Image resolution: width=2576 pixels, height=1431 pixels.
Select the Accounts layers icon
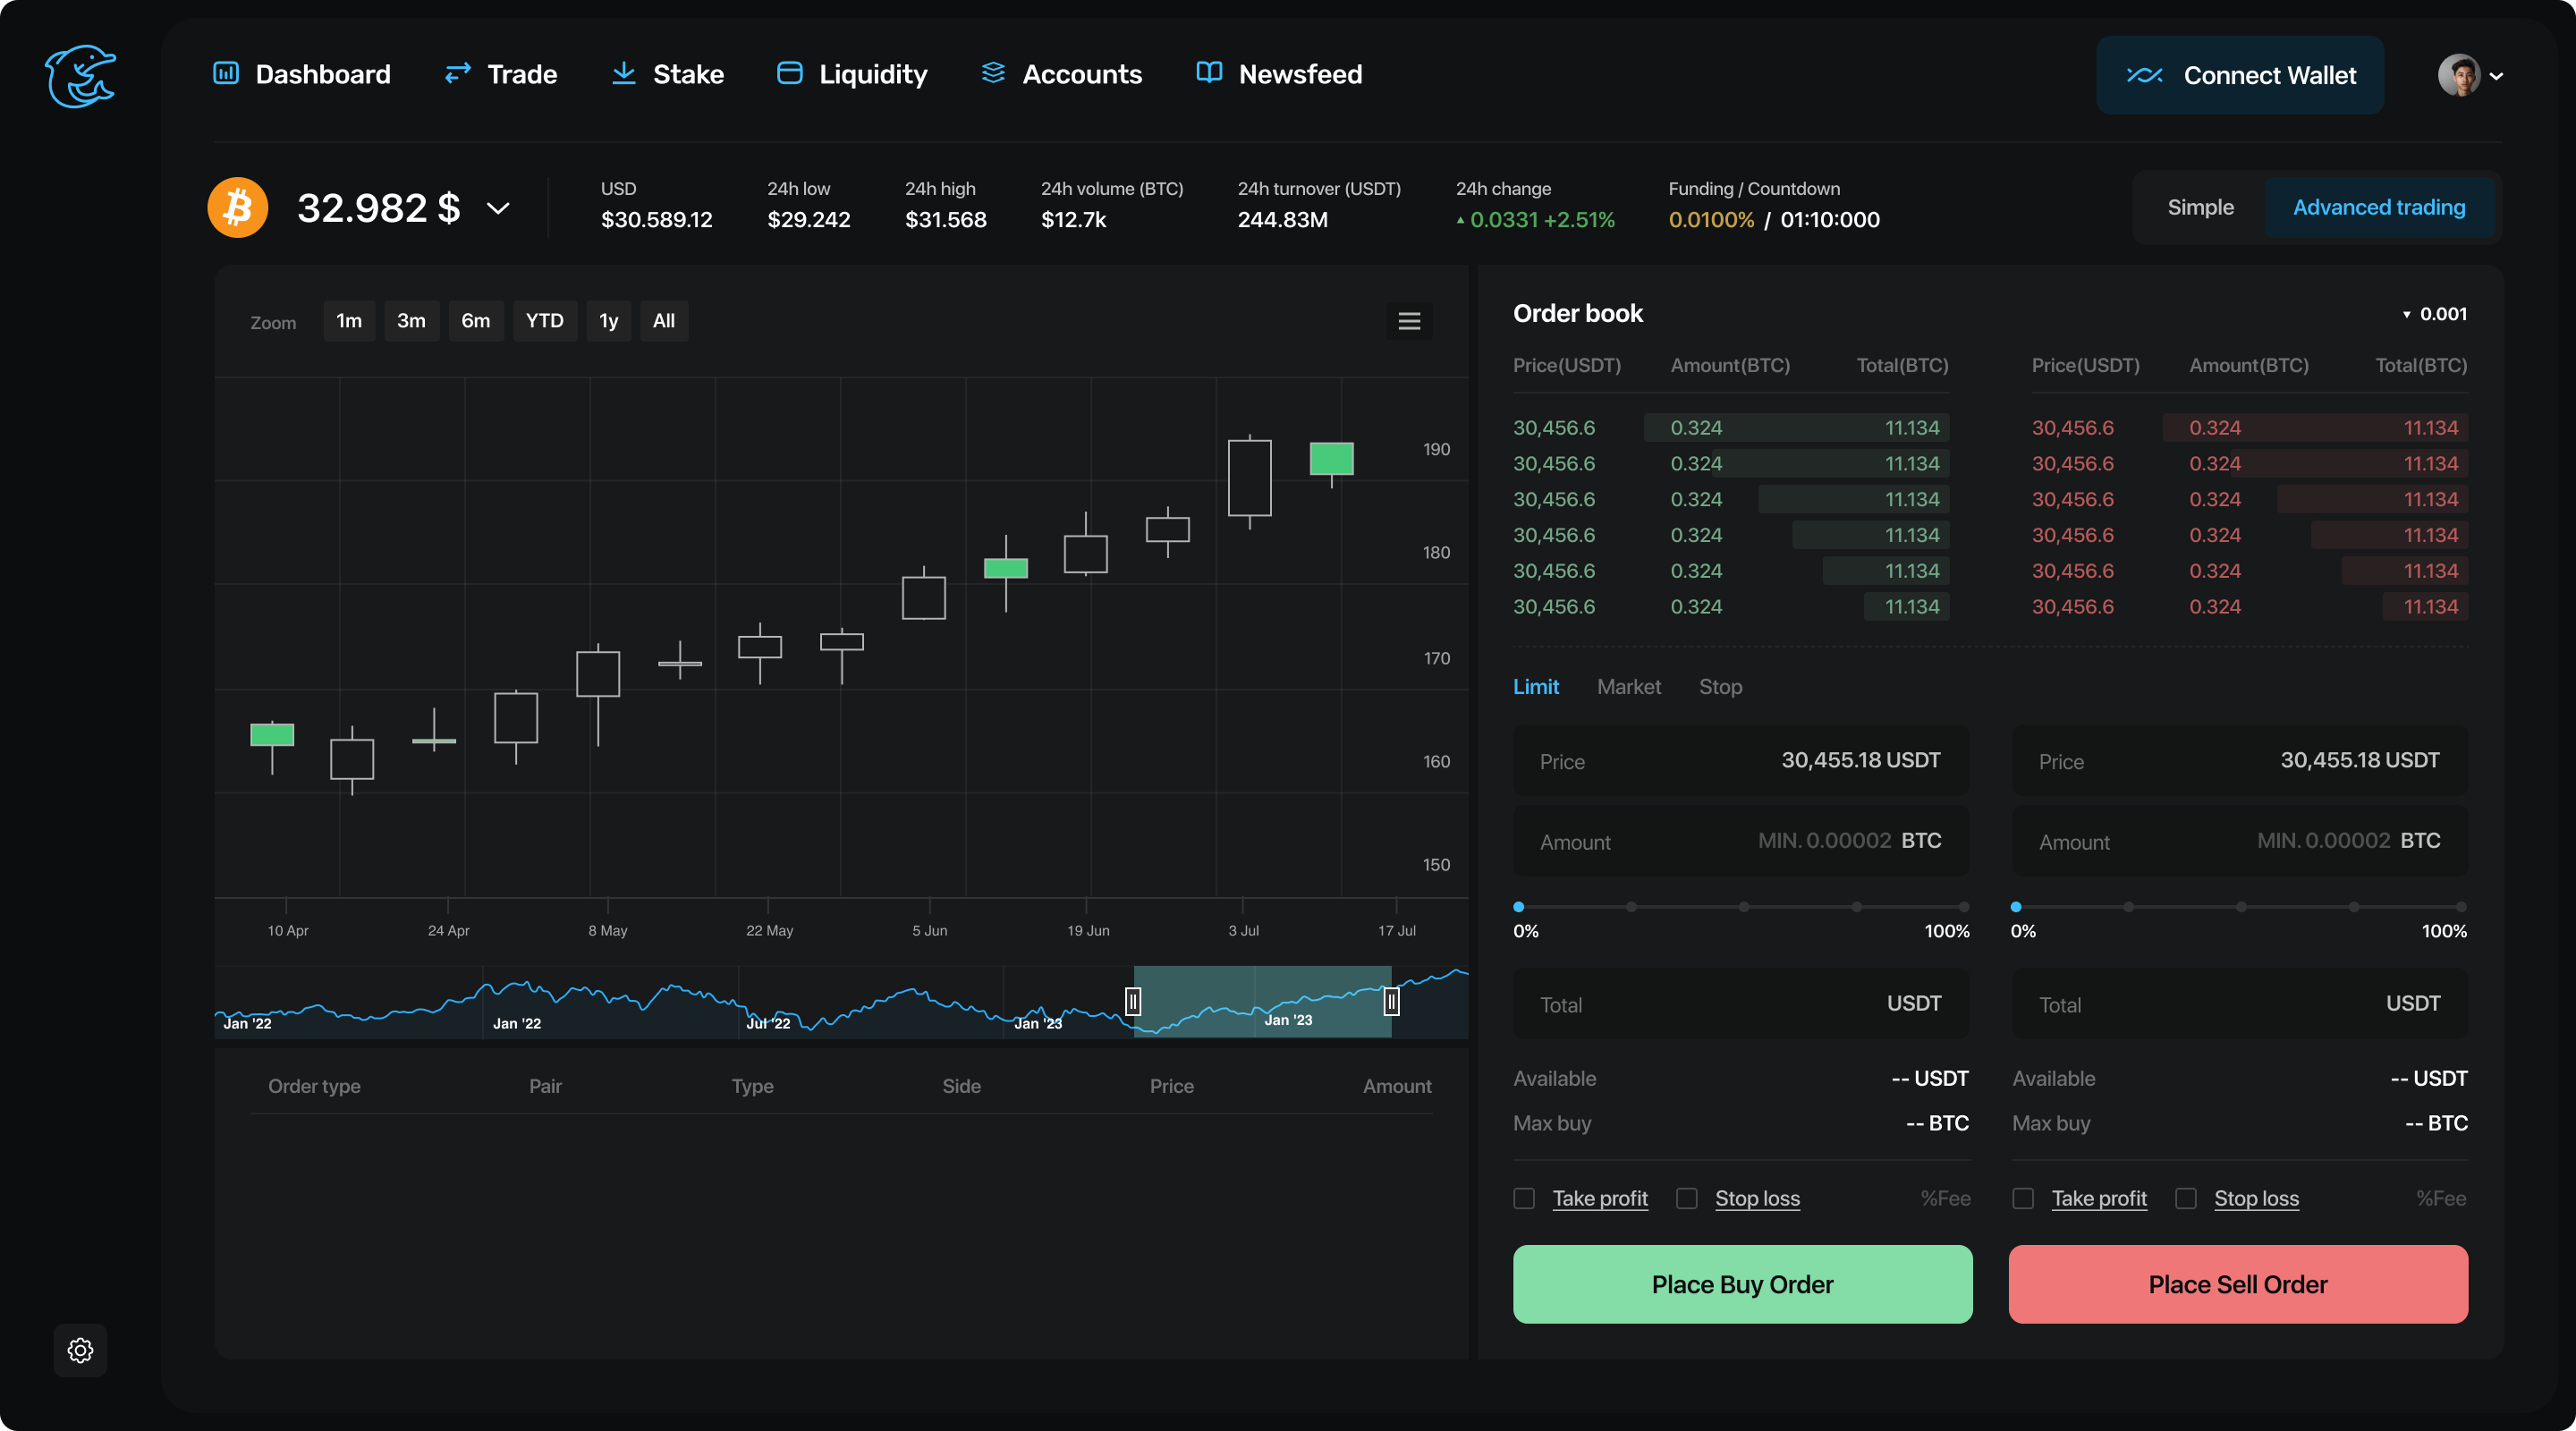(x=992, y=74)
